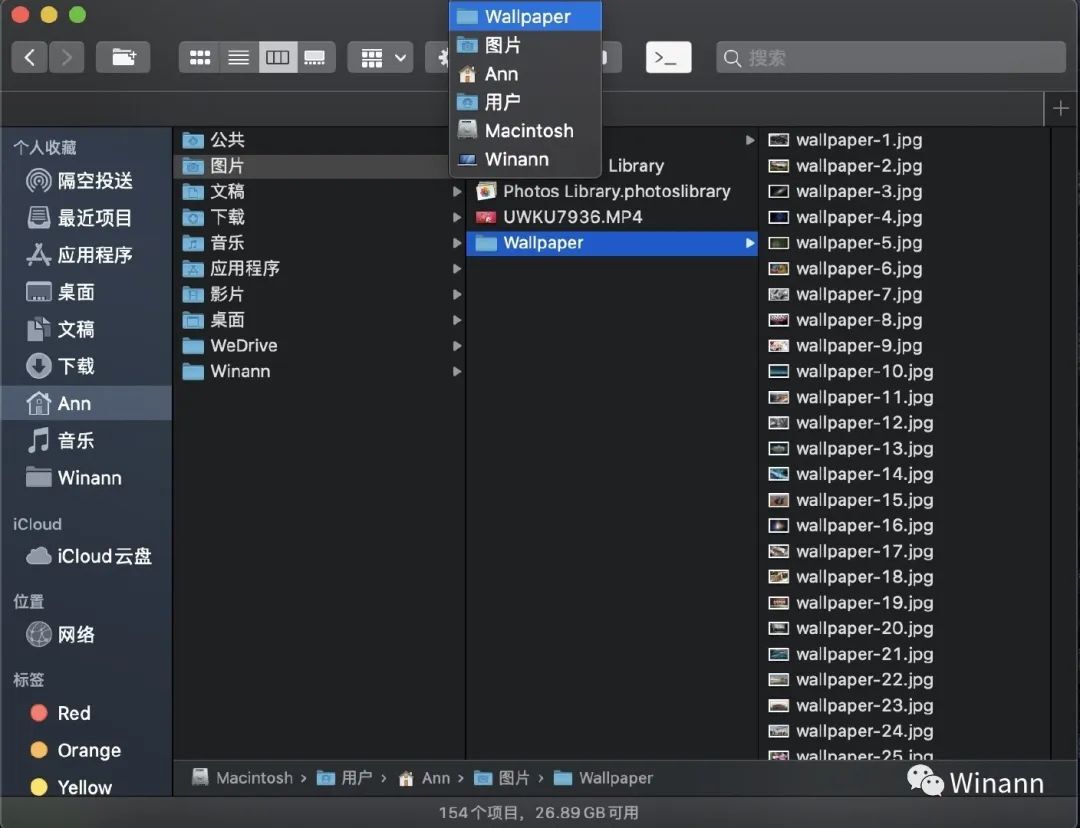Select column view toggle in toolbar
Viewport: 1080px width, 828px height.
pyautogui.click(x=278, y=57)
